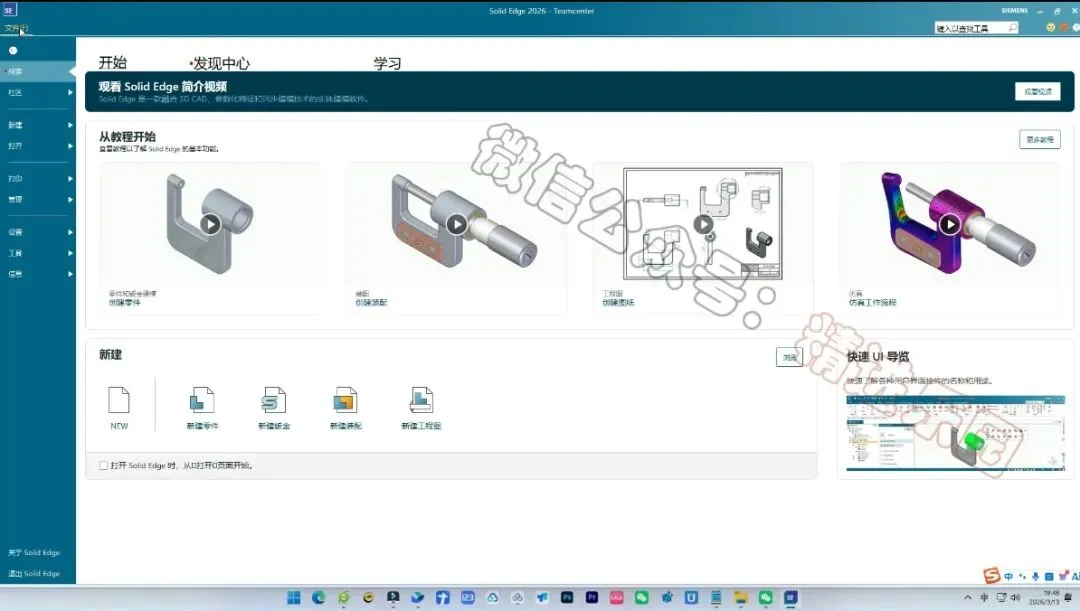Show hidden system tray icons
1080x611 pixels.
[x=968, y=597]
